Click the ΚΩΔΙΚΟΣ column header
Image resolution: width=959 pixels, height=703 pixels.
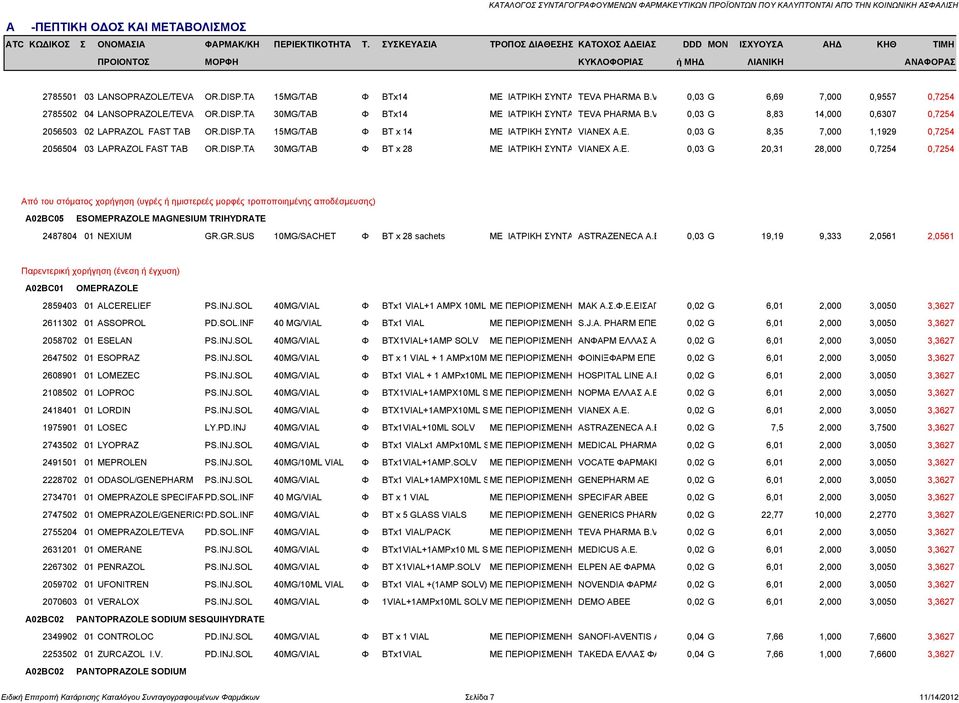pyautogui.click(x=50, y=45)
